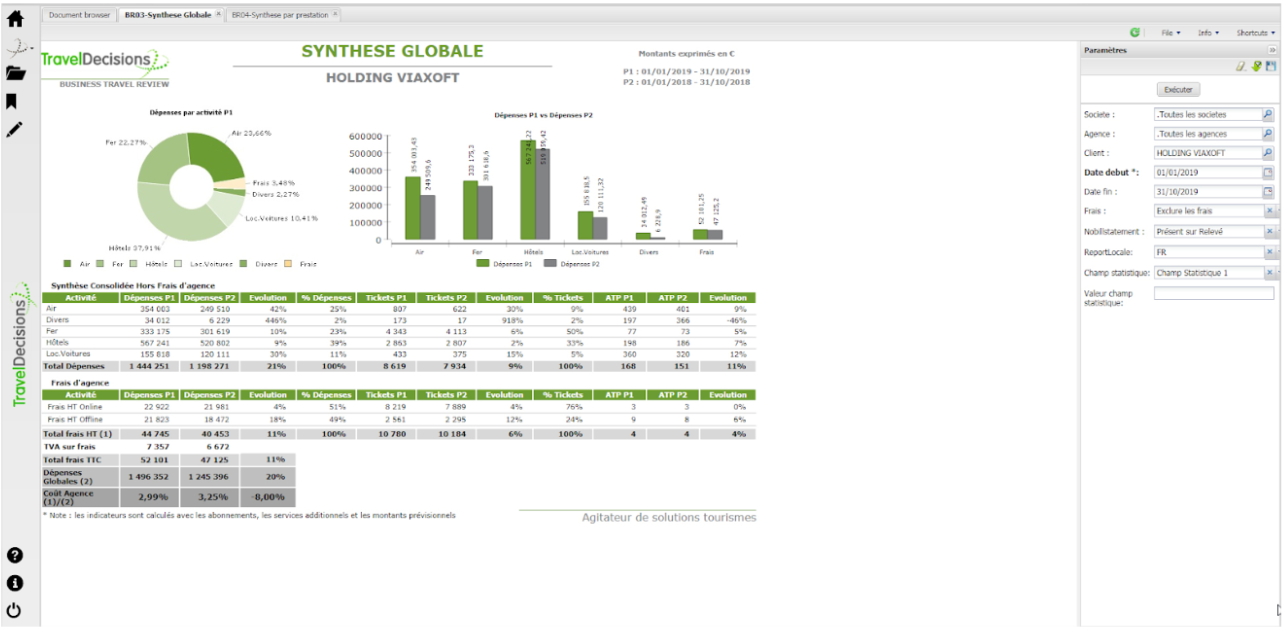Click the Total Dépenses value 1 444 251
The image size is (1285, 635).
coord(147,366)
